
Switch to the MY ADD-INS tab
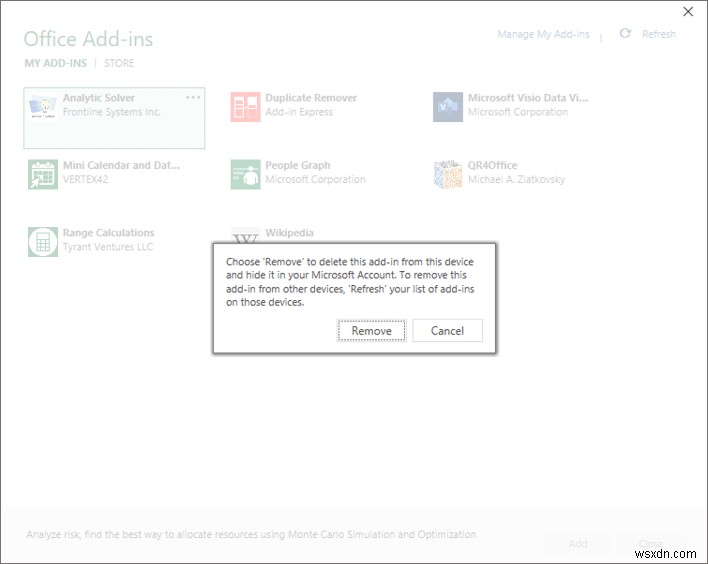click(x=56, y=63)
